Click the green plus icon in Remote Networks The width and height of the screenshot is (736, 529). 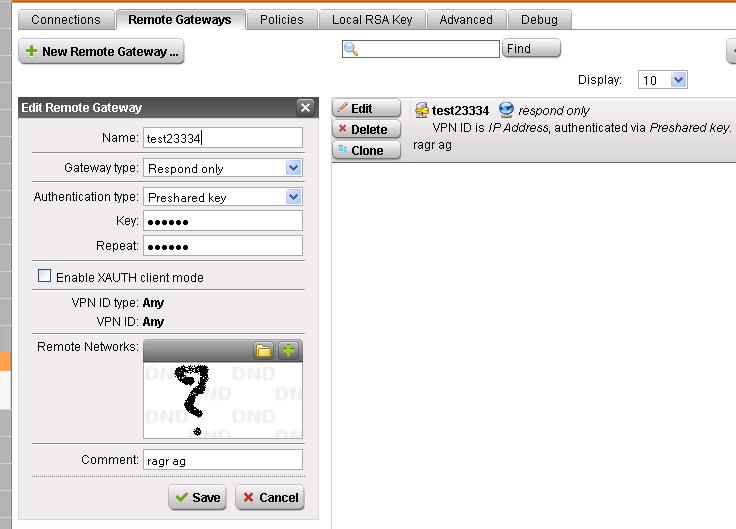[x=288, y=351]
